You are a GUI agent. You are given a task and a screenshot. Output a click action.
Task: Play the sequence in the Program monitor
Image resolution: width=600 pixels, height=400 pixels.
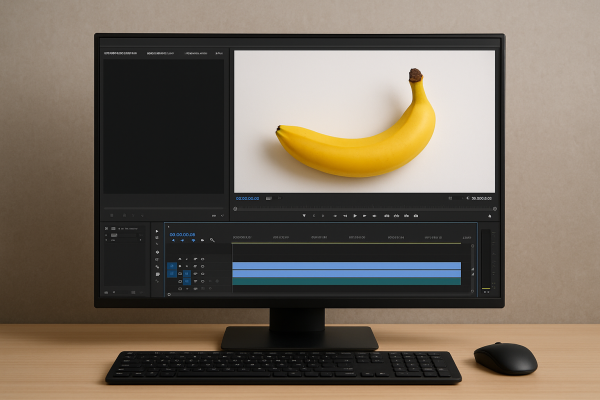tap(355, 216)
